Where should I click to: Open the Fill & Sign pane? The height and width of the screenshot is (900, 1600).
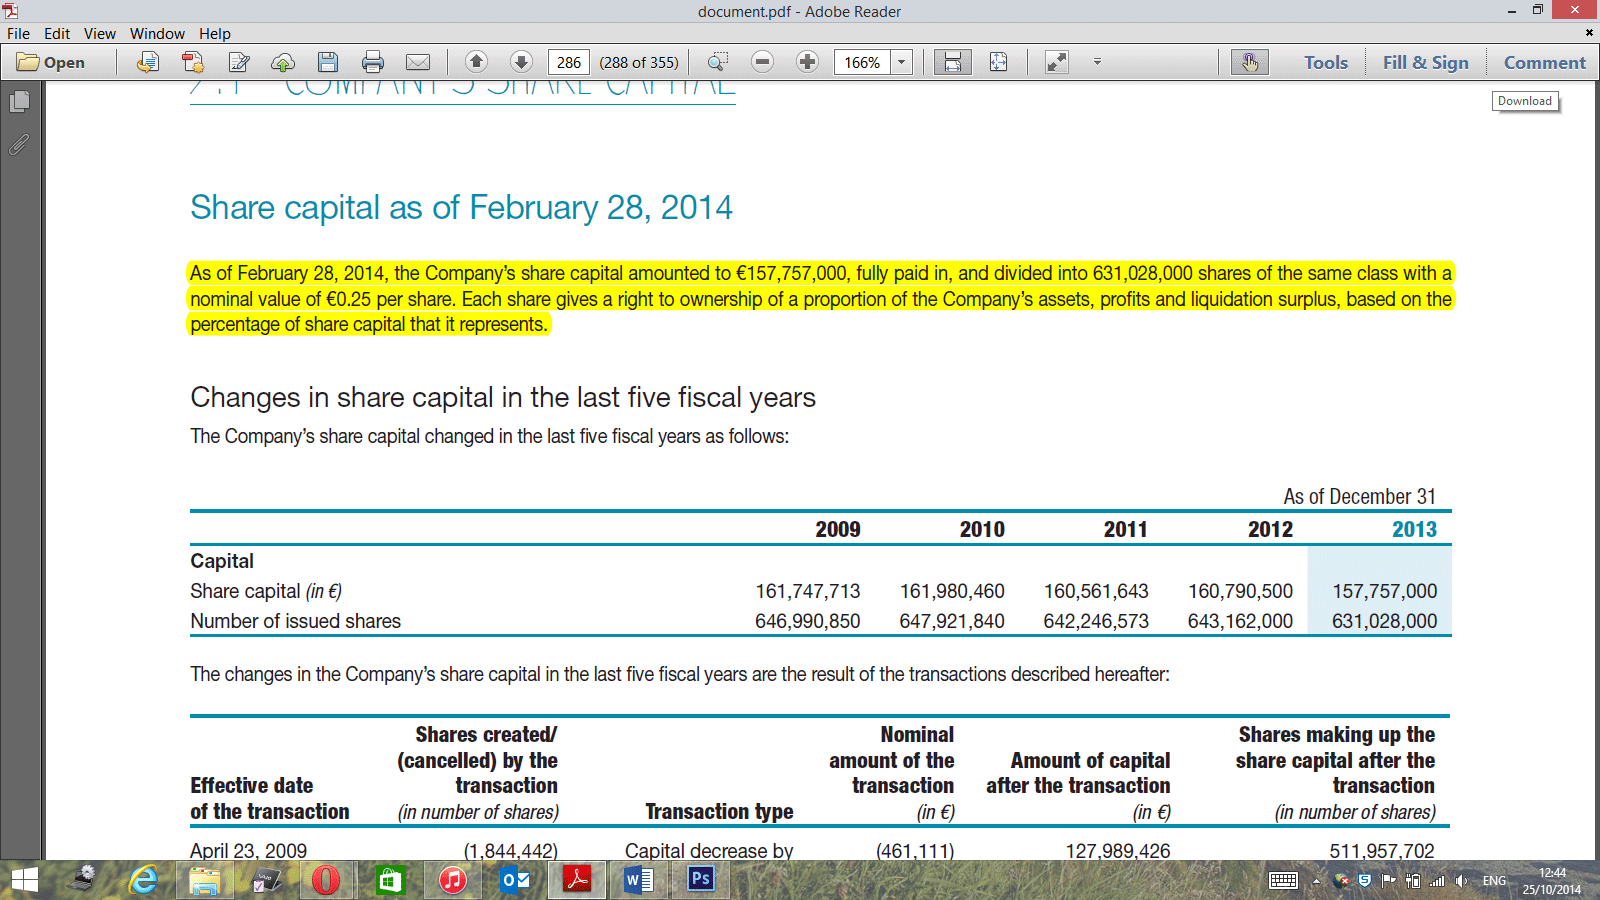pos(1426,62)
